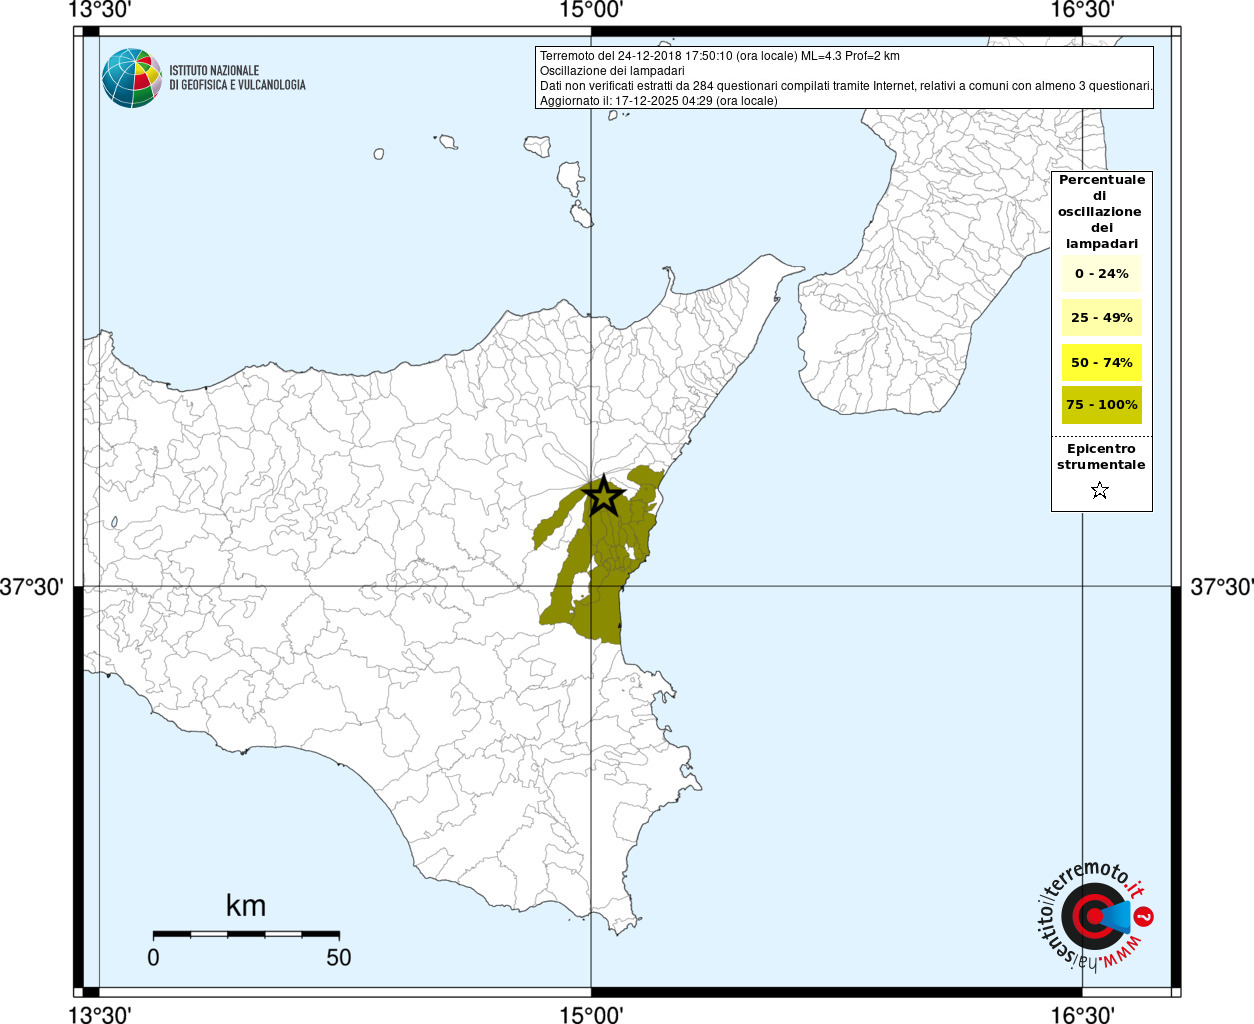Click the scale bar '50' value

(x=339, y=957)
